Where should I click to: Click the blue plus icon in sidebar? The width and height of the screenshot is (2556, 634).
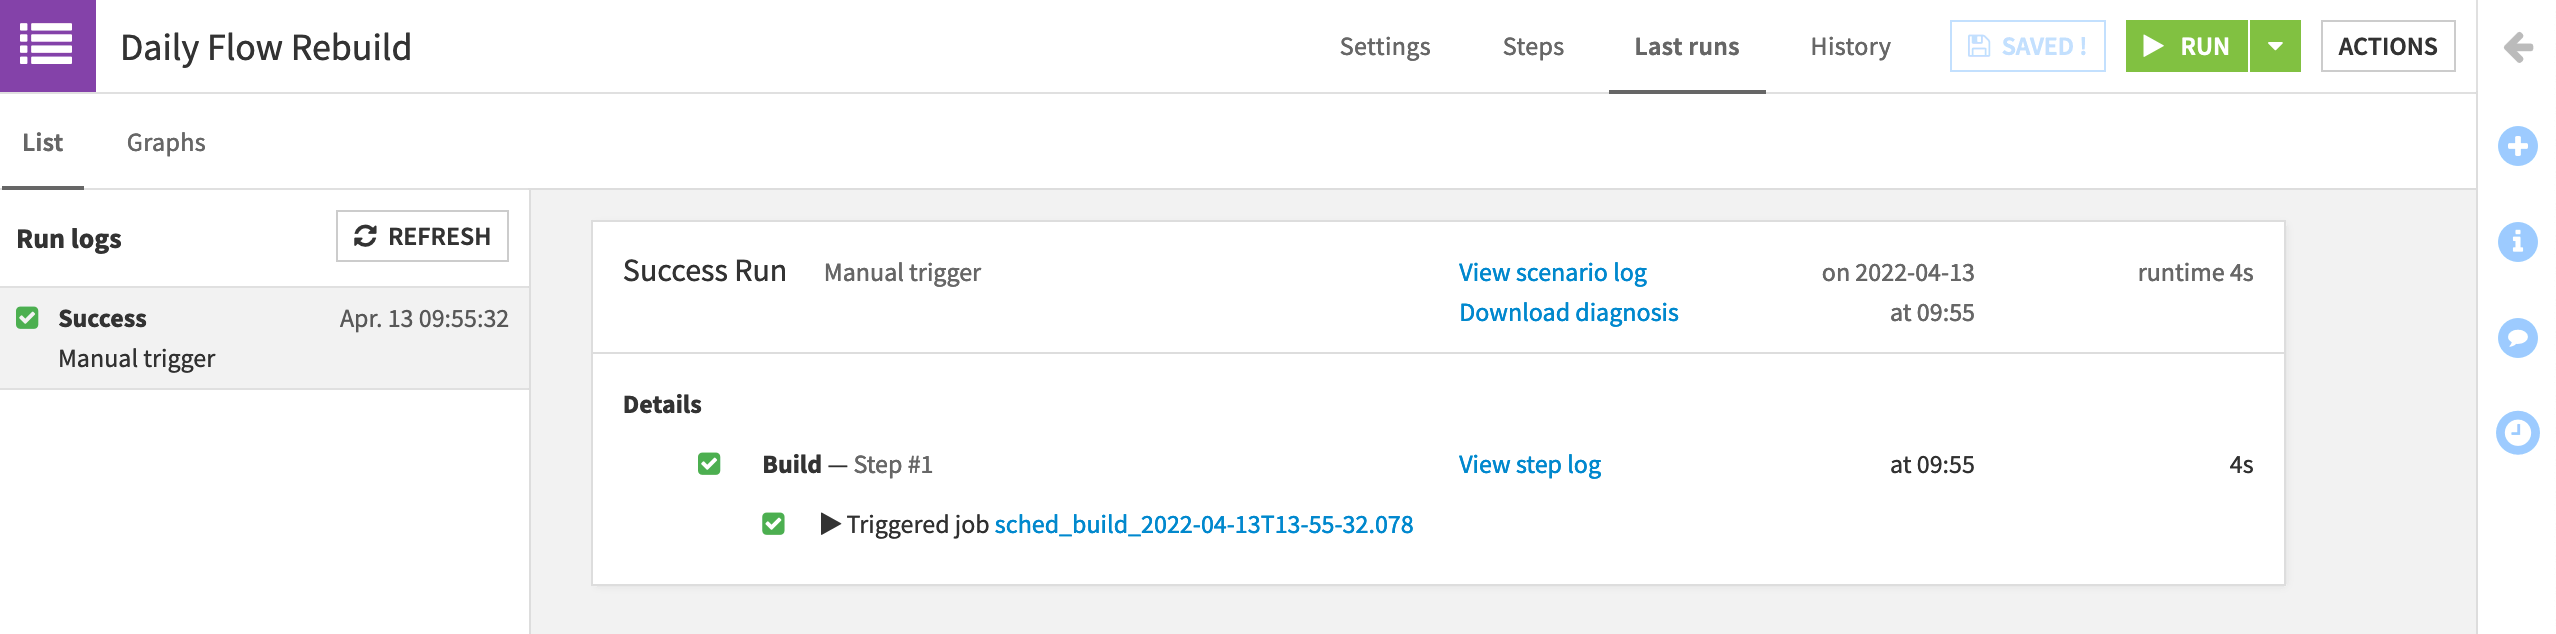2517,146
